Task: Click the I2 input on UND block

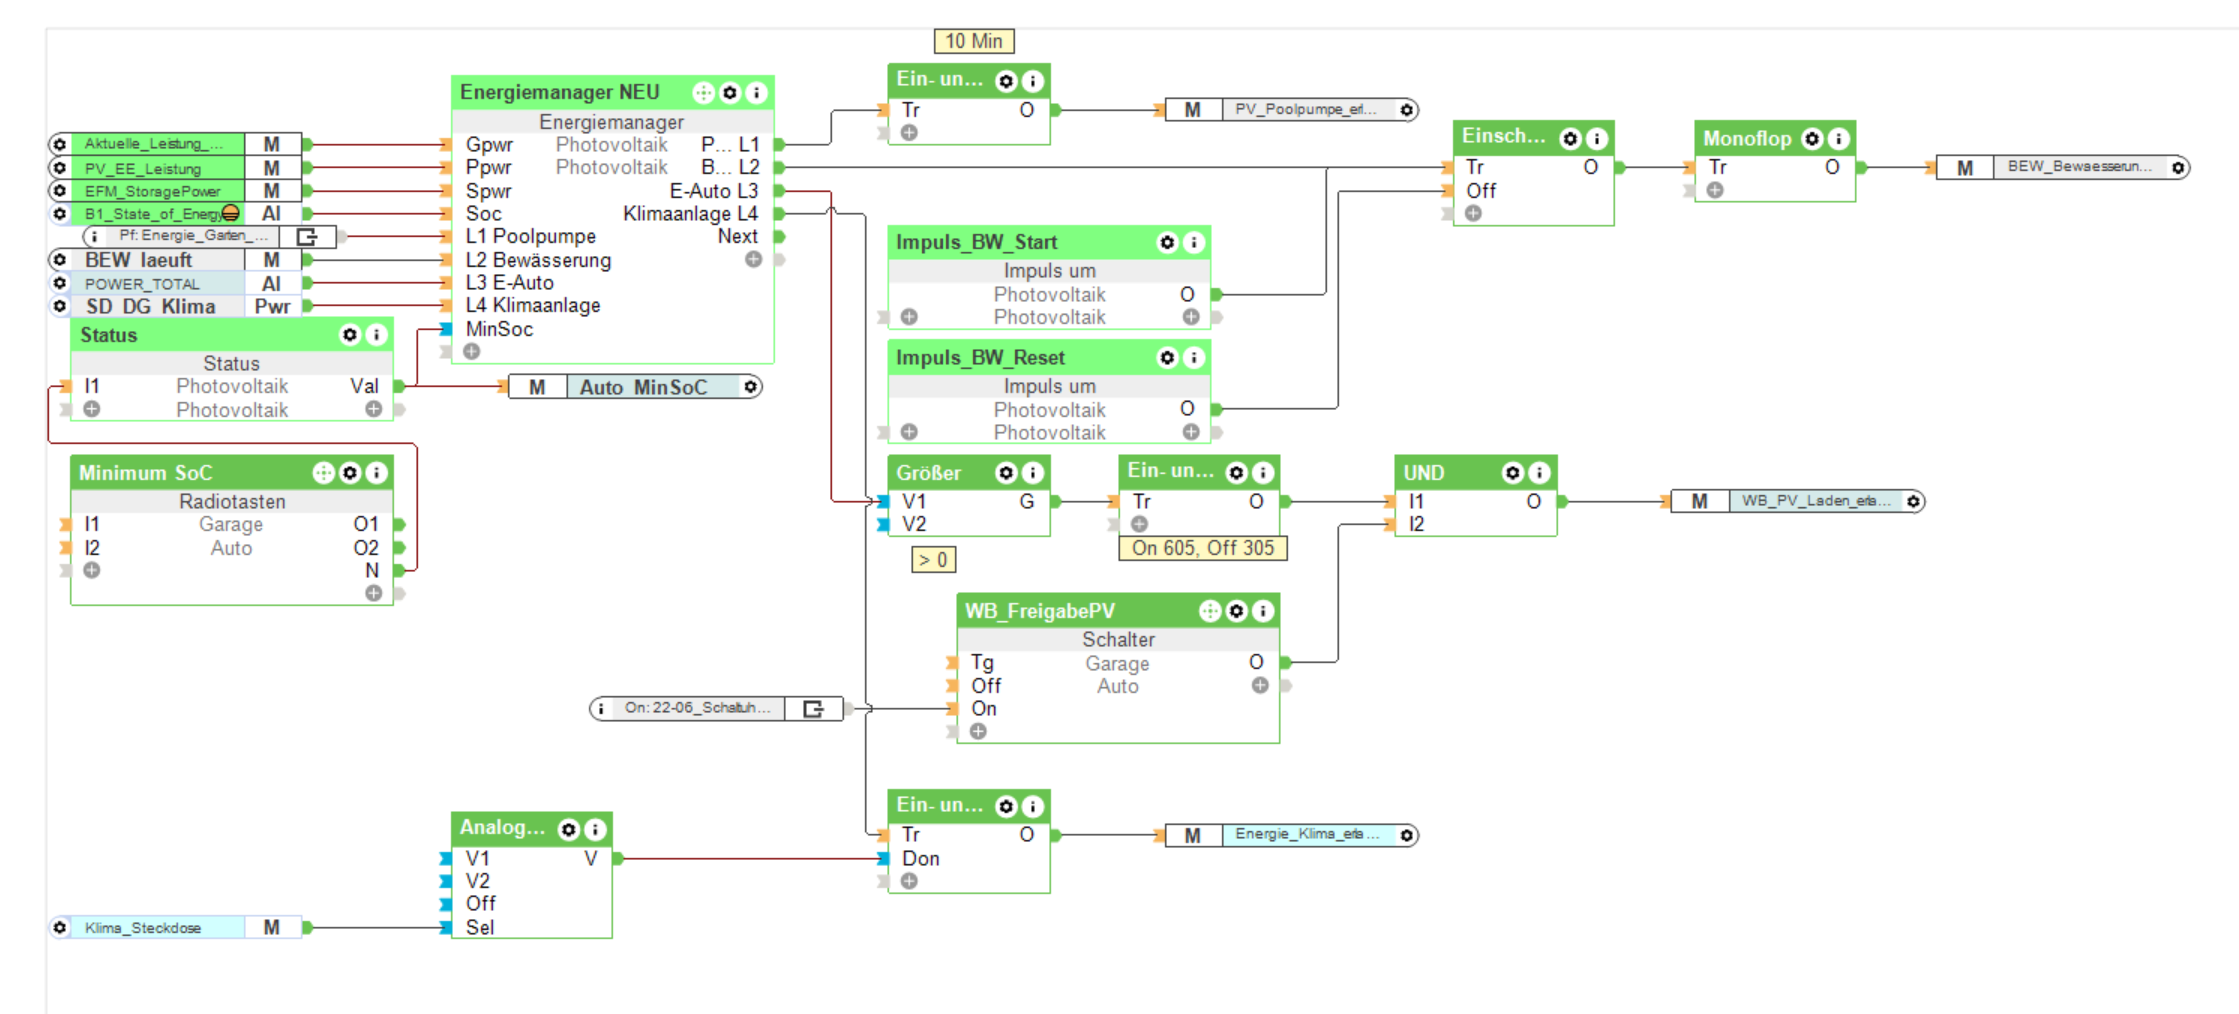Action: (1416, 524)
